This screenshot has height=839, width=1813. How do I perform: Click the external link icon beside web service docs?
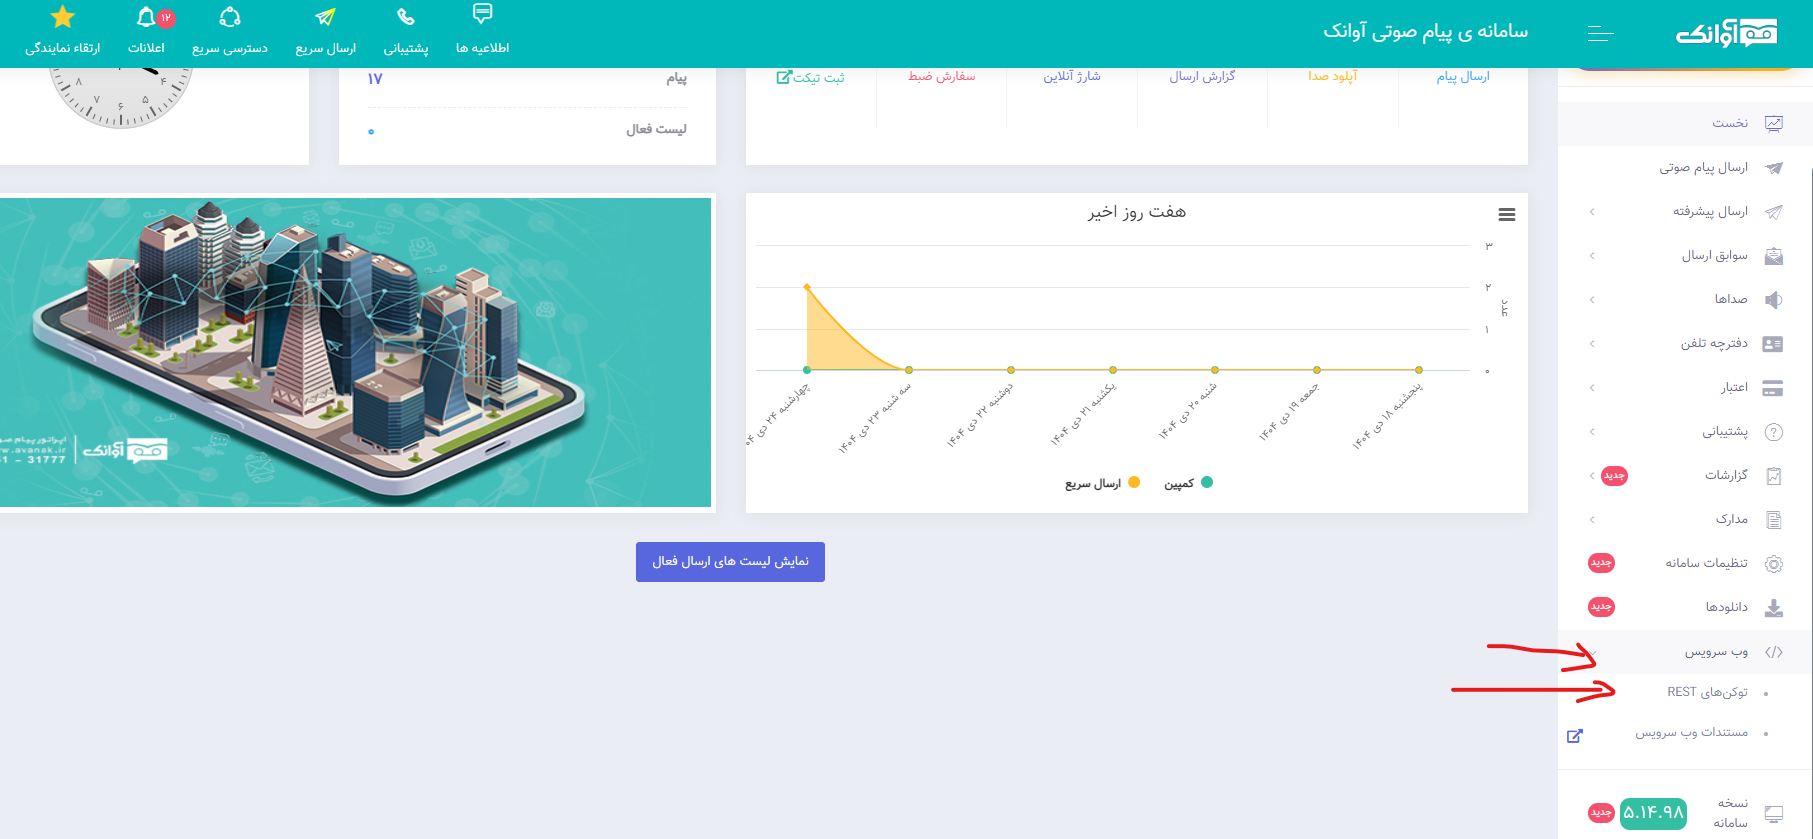pos(1575,736)
